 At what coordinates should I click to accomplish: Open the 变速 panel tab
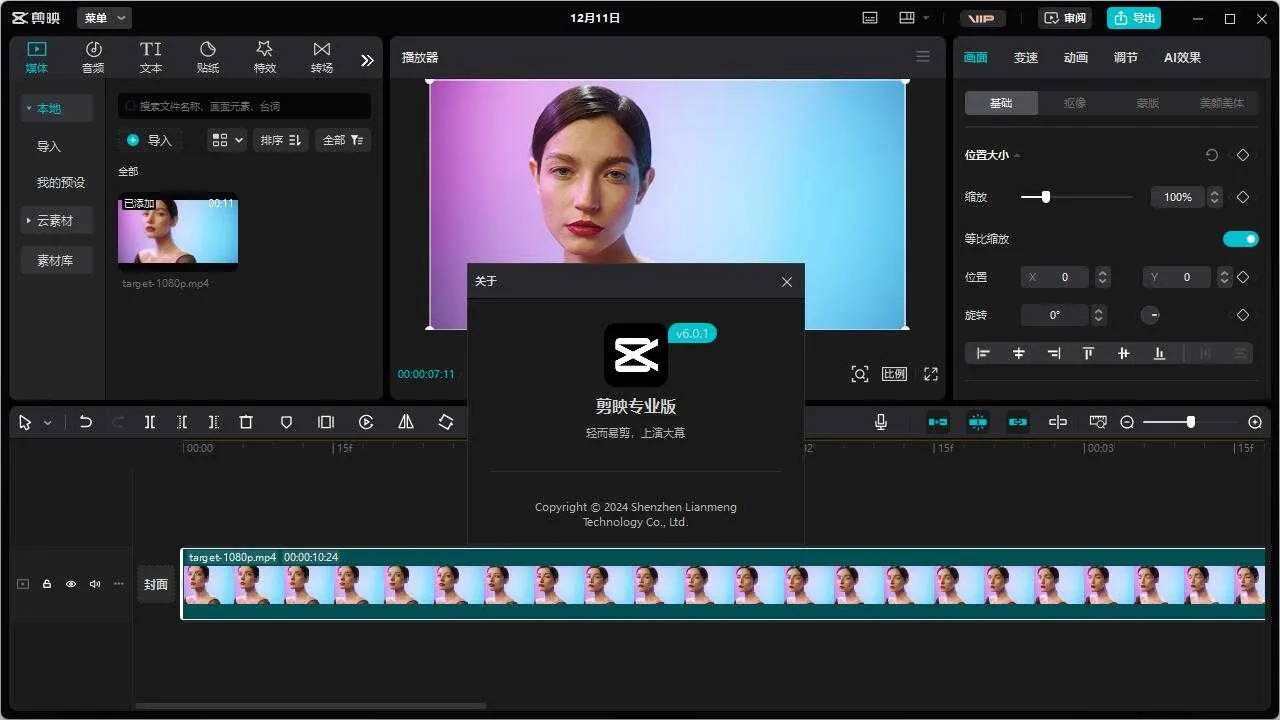pos(1025,57)
